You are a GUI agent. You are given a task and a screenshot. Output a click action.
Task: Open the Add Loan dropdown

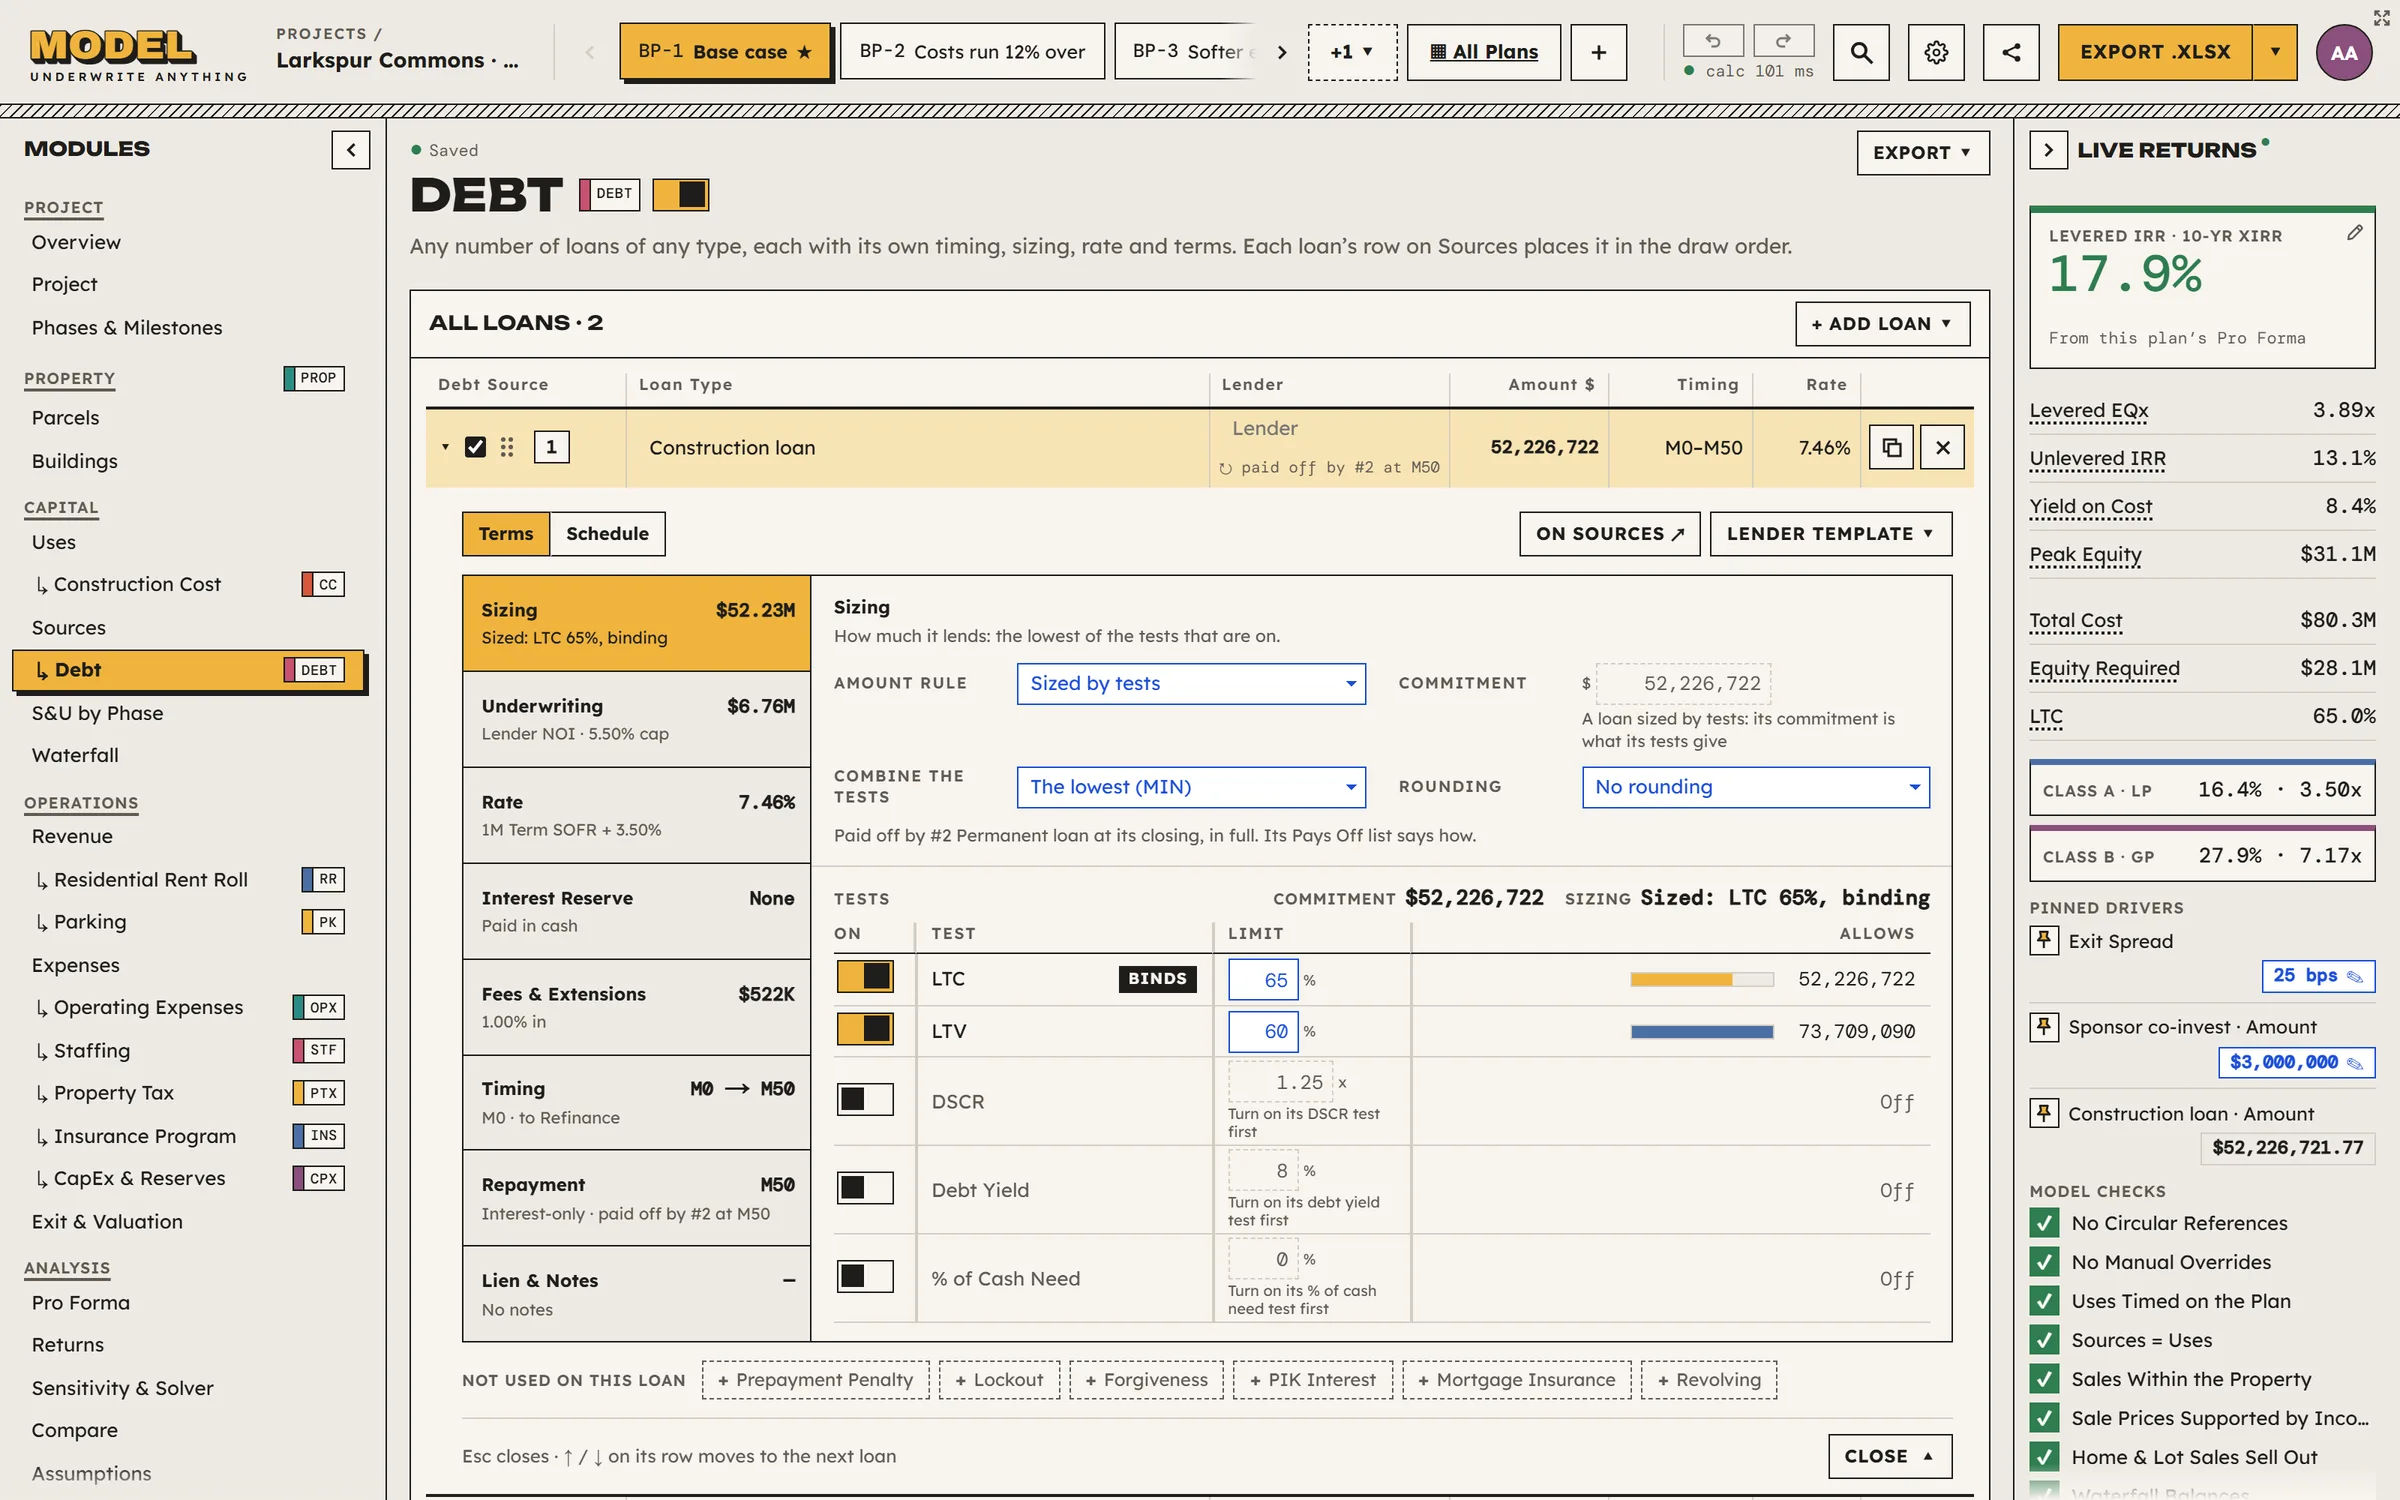click(1882, 324)
